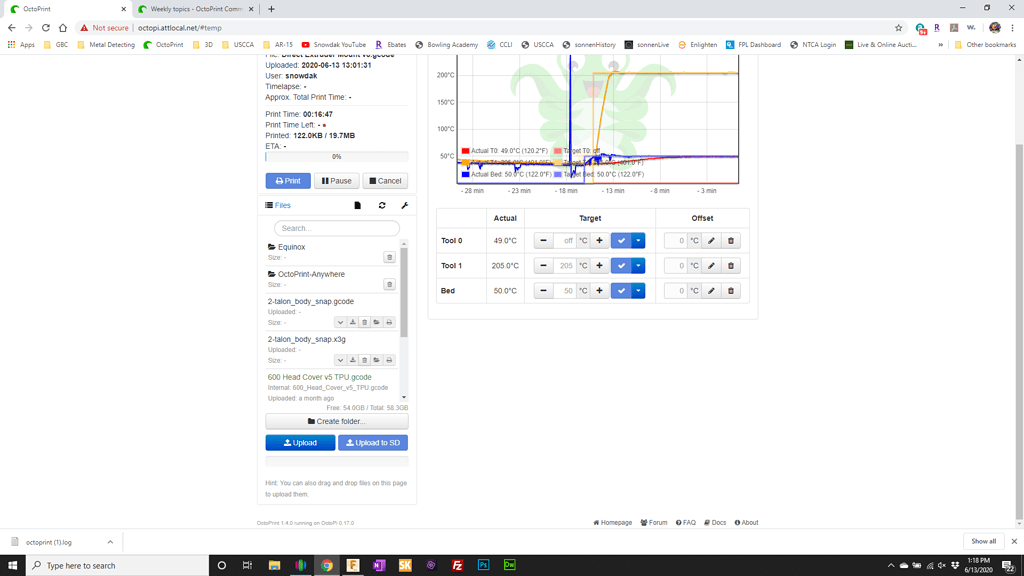Open the Tool 1 temperature preset dropdown
The height and width of the screenshot is (576, 1024).
click(x=638, y=266)
